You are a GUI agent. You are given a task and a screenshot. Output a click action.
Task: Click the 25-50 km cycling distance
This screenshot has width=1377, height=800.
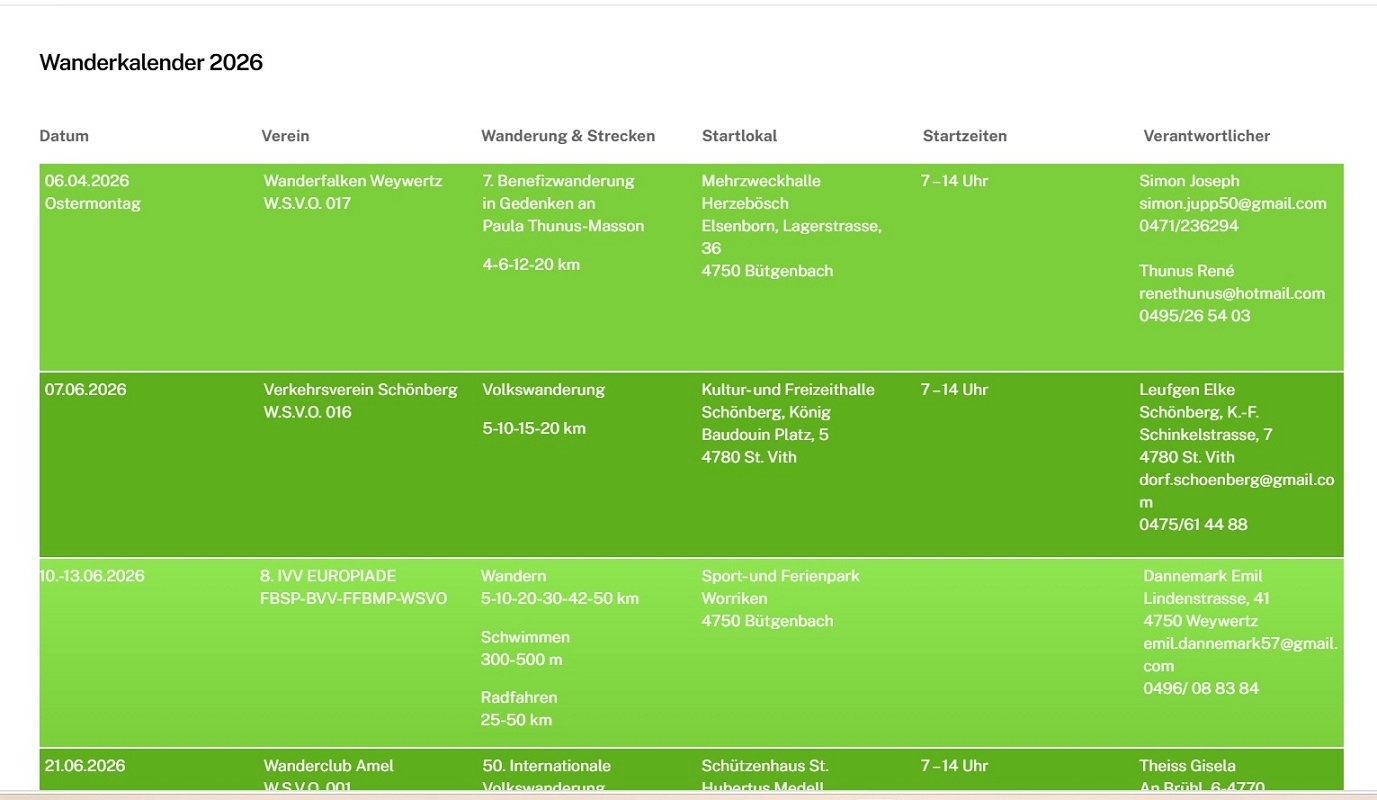[x=516, y=720]
